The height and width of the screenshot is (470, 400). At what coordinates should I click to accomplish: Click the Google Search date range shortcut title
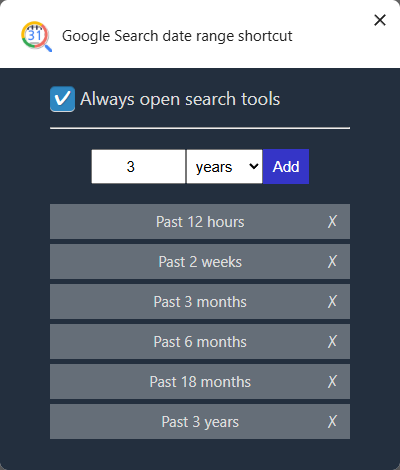point(177,36)
